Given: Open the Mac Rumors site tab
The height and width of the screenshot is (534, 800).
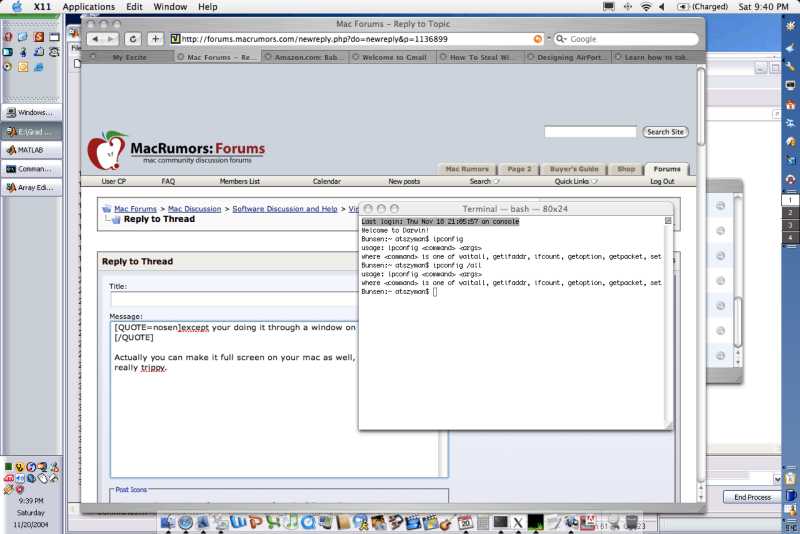Looking at the screenshot, I should coord(467,169).
